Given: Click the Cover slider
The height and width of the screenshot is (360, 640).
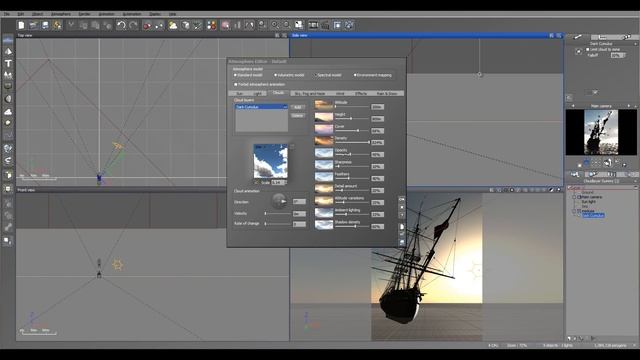Looking at the screenshot, I should pyautogui.click(x=352, y=131).
